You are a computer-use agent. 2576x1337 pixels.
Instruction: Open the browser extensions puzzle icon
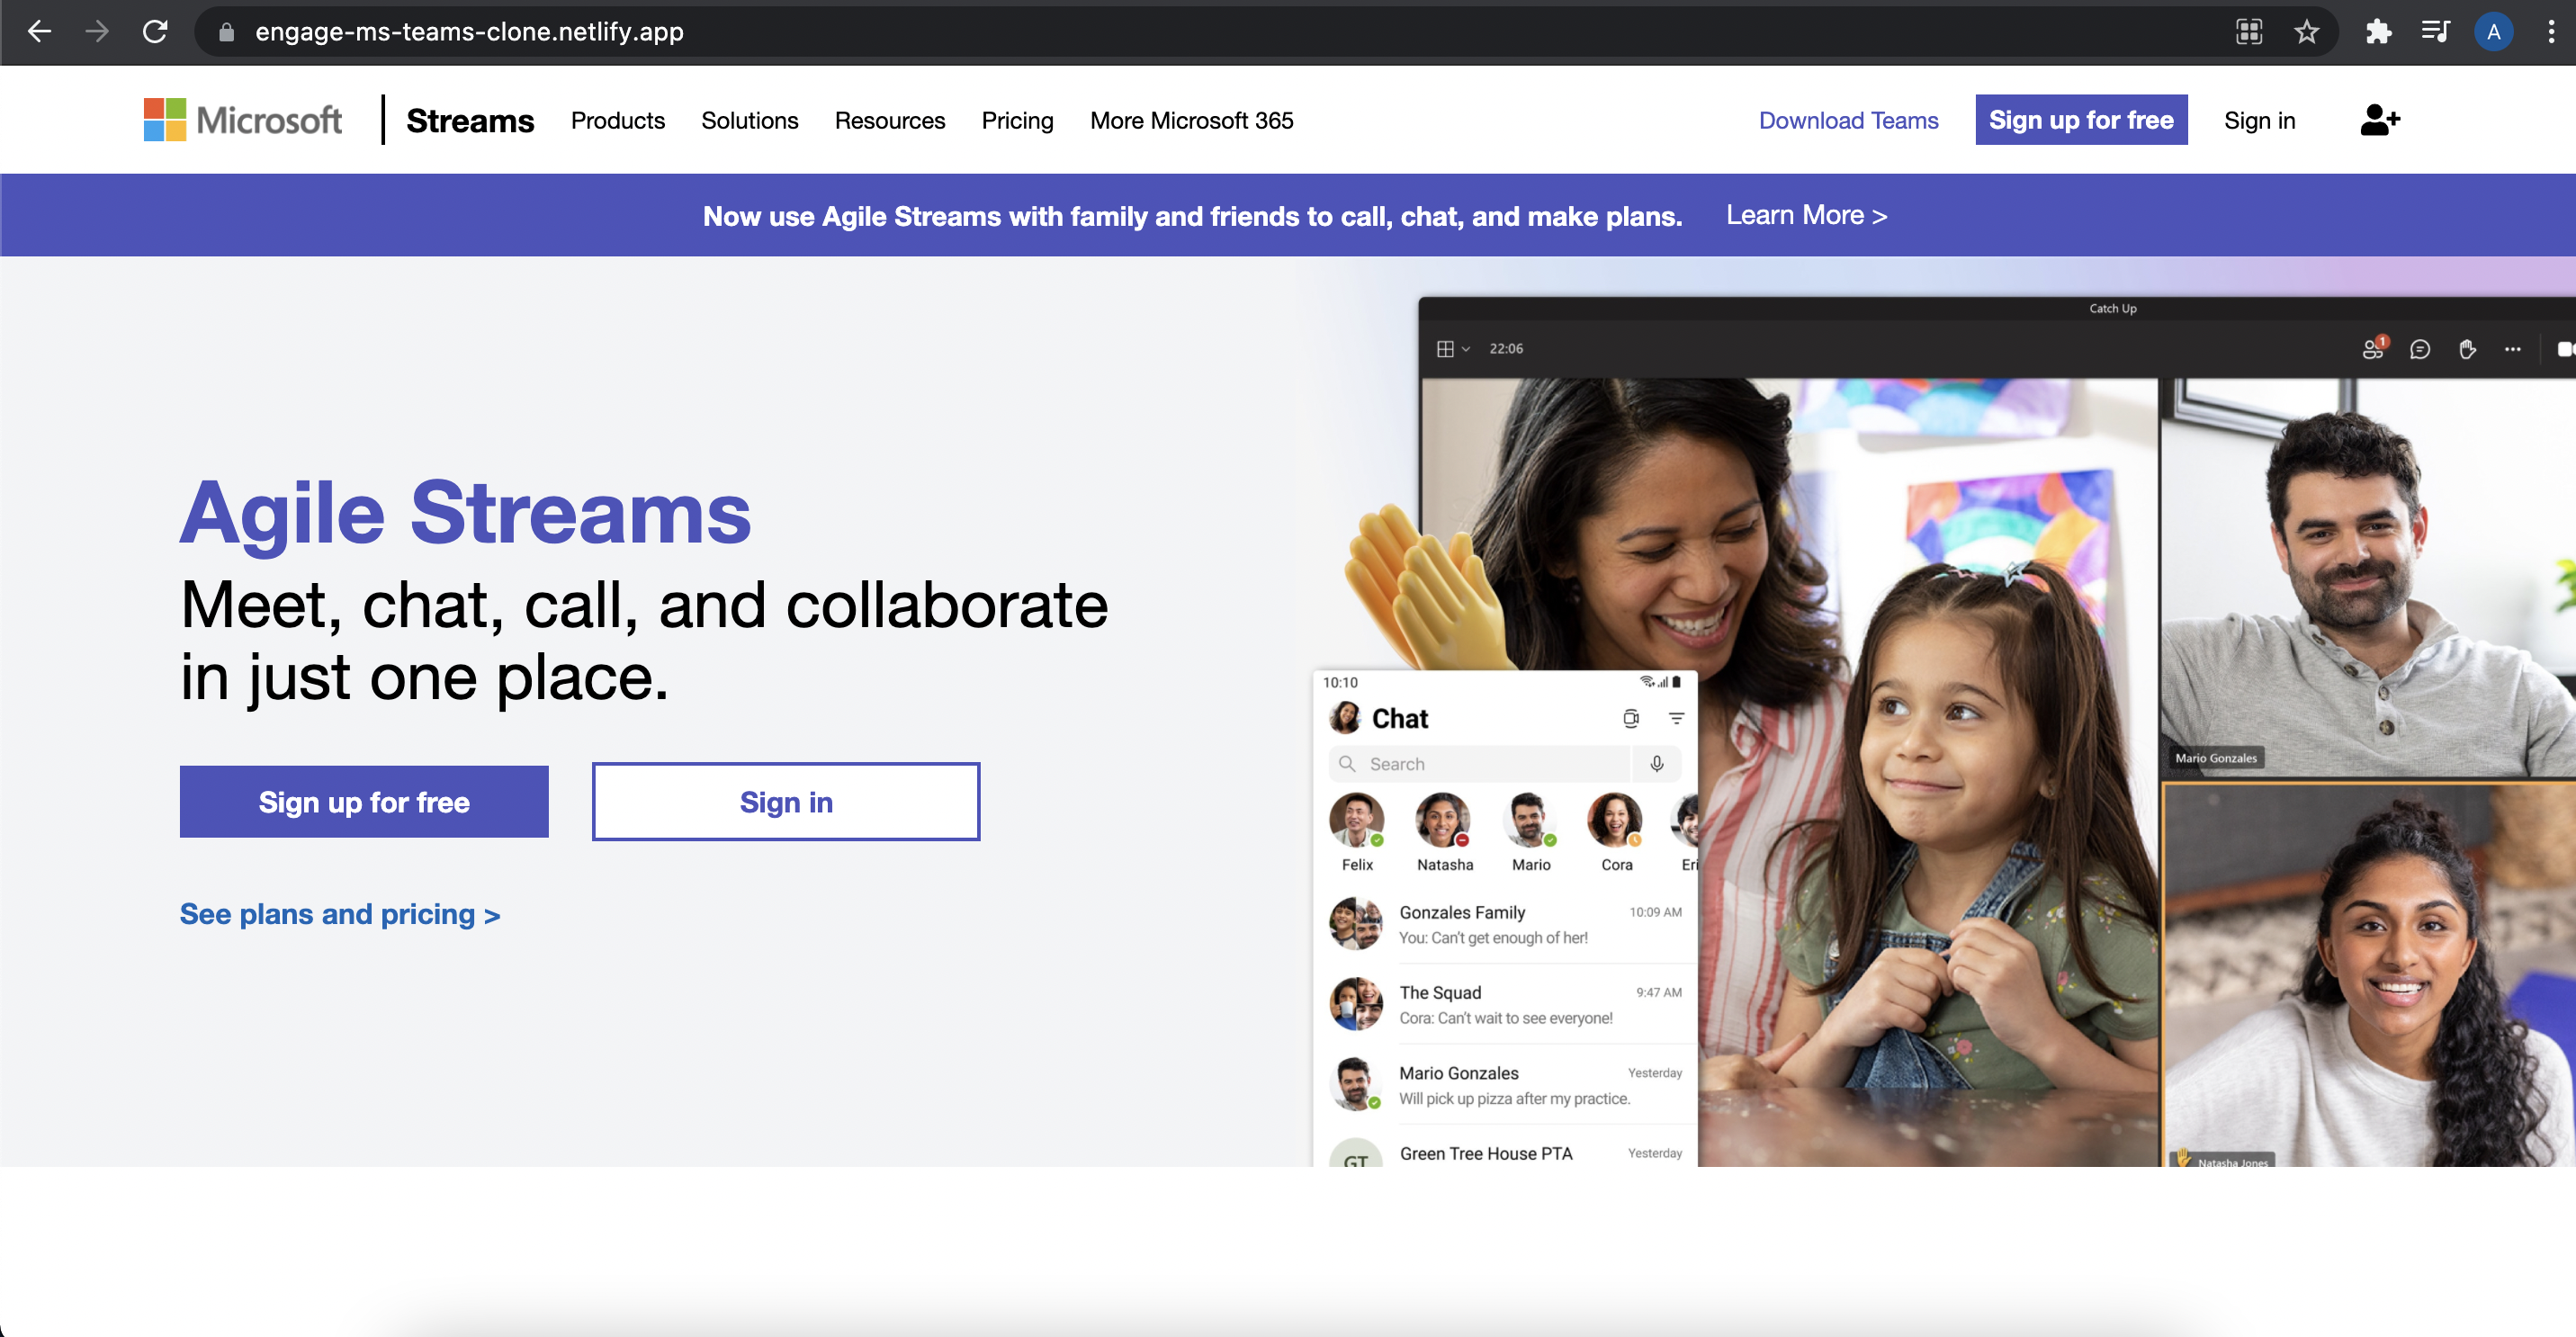tap(2378, 32)
